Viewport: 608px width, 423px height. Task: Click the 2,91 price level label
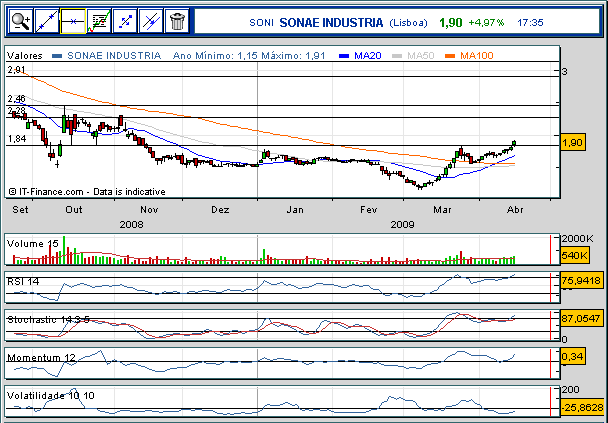(x=16, y=70)
